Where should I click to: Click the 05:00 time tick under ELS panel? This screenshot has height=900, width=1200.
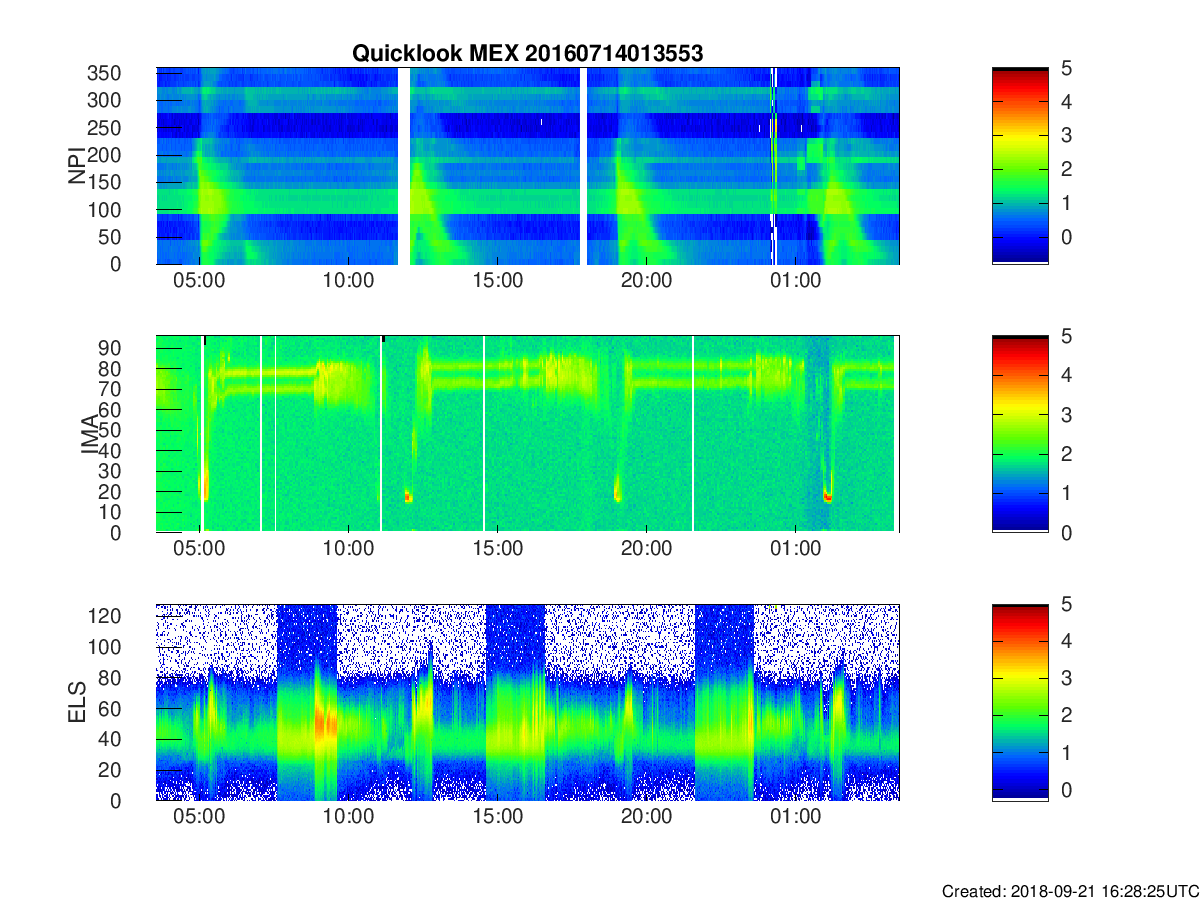pos(200,818)
